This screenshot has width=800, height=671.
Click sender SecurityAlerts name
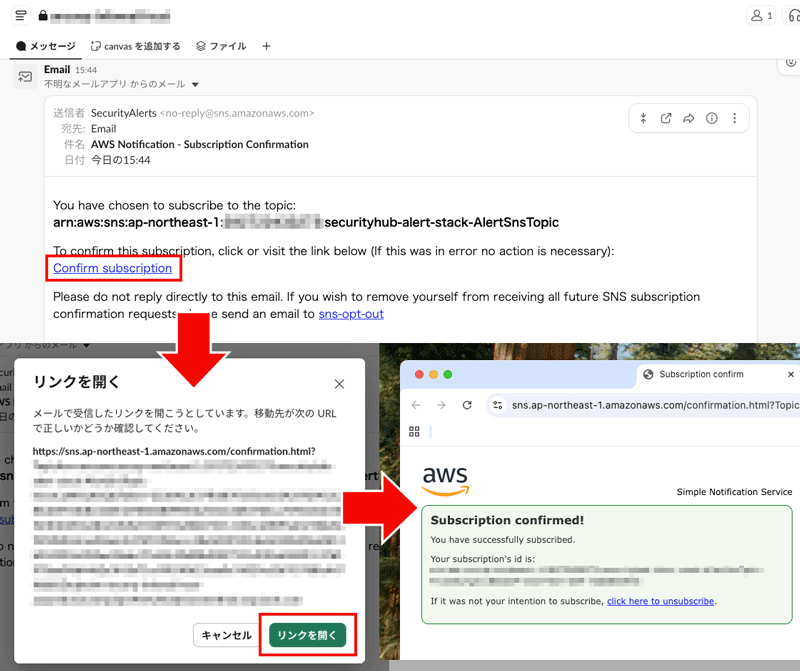point(123,113)
